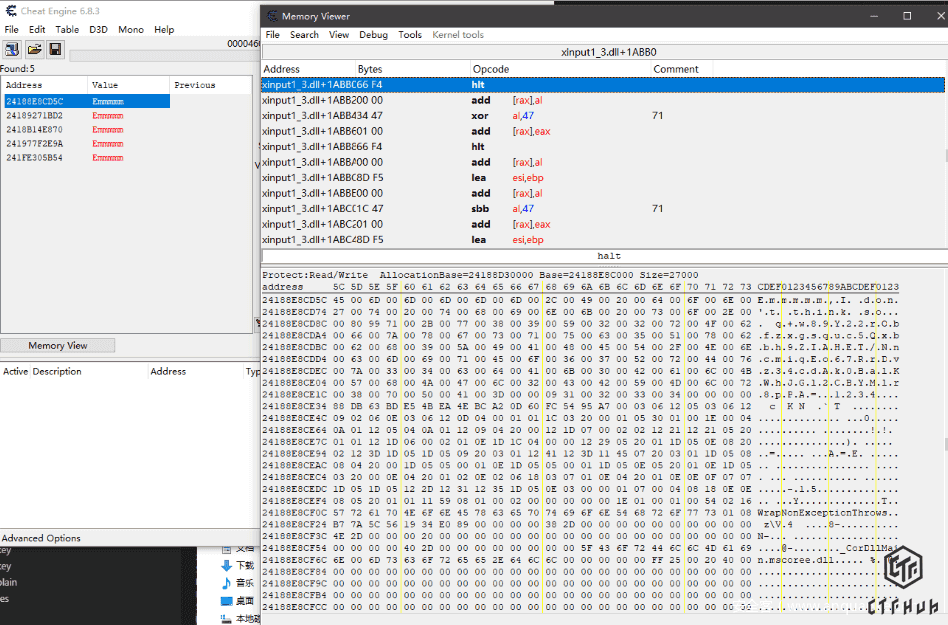Click the open folder toolbar icon
Image resolution: width=948 pixels, height=625 pixels.
[x=34, y=49]
